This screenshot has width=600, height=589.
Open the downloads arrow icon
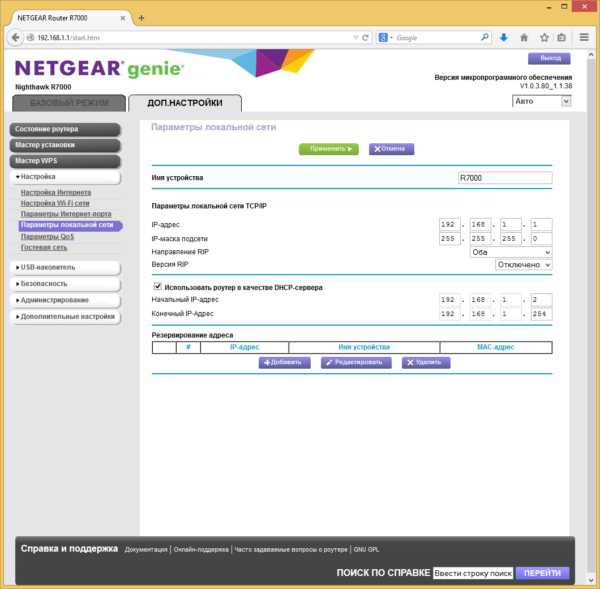[x=504, y=38]
